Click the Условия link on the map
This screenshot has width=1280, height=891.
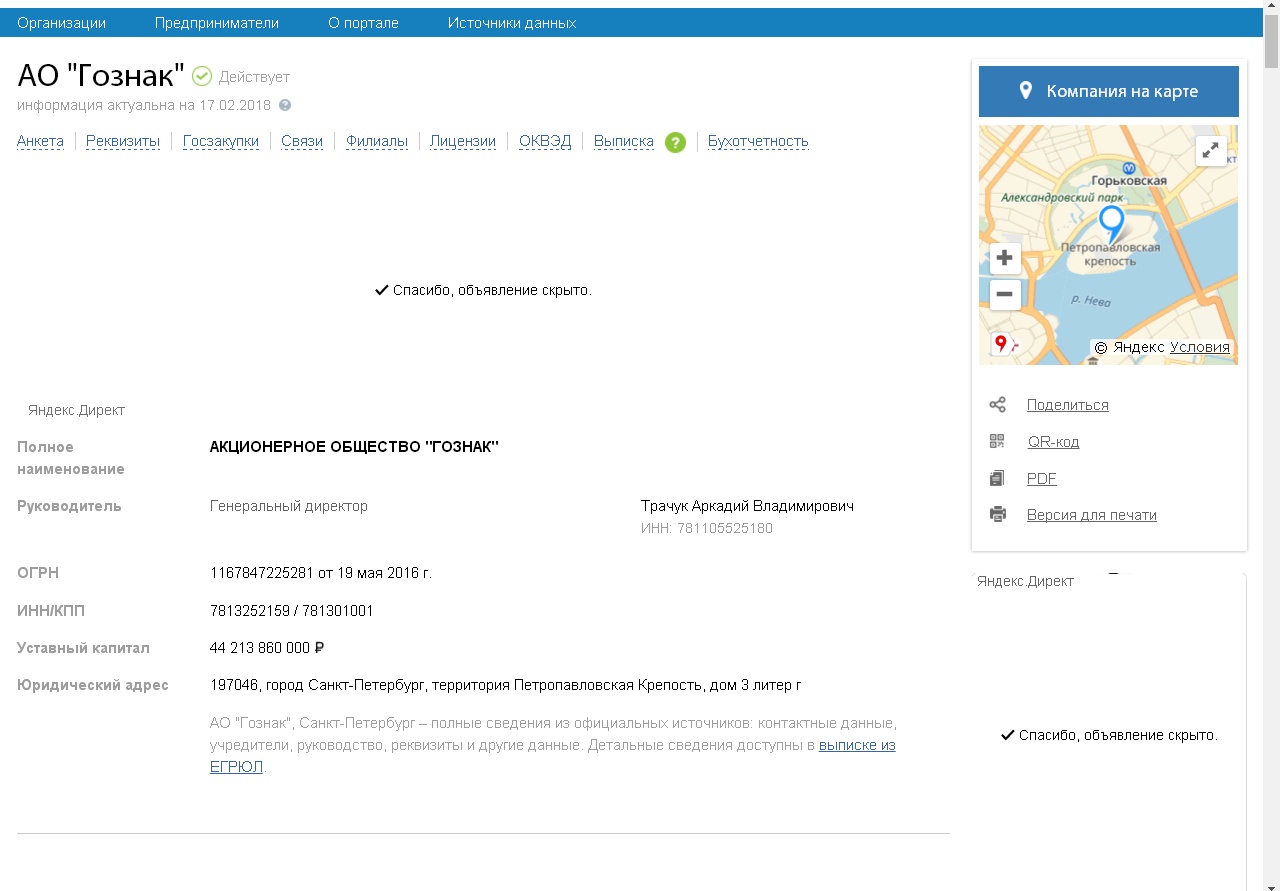point(1200,347)
